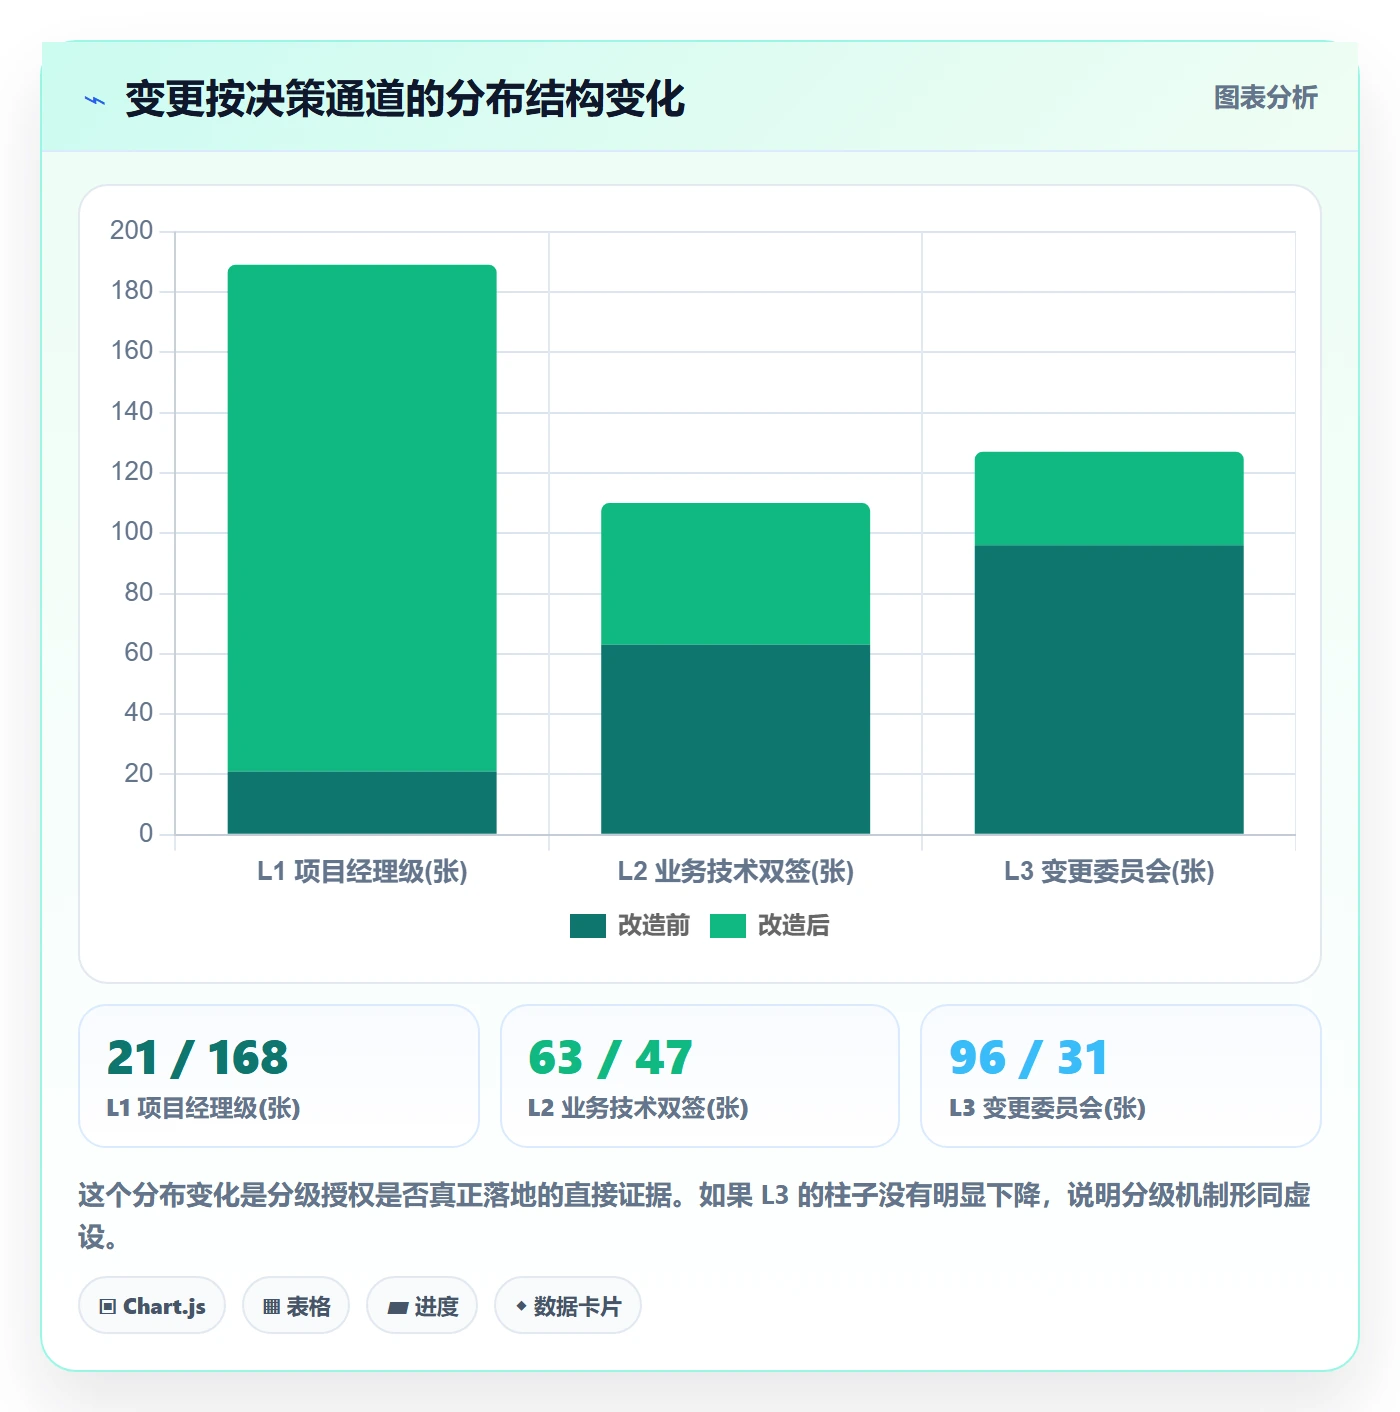This screenshot has width=1400, height=1412.
Task: Click the 进度 chip bar icon
Action: click(x=397, y=1308)
